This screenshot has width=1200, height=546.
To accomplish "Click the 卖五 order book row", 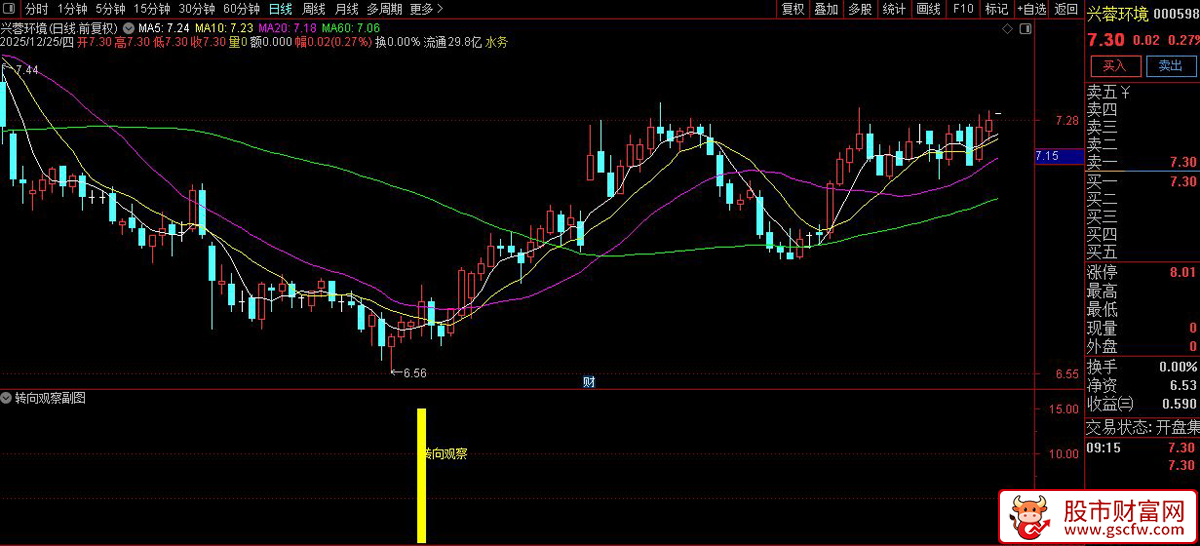I will [1143, 92].
